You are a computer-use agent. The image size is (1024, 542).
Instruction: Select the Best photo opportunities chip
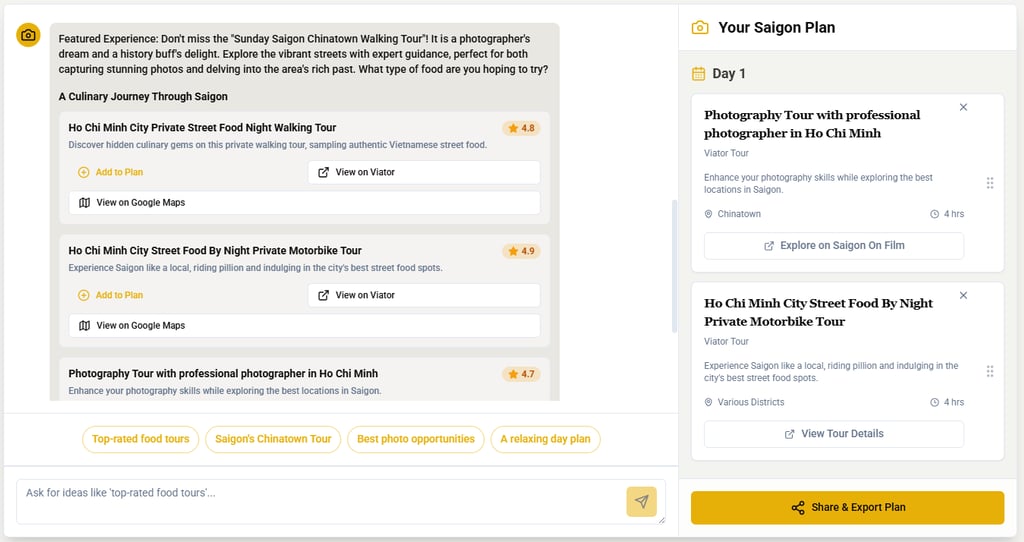[x=415, y=439]
